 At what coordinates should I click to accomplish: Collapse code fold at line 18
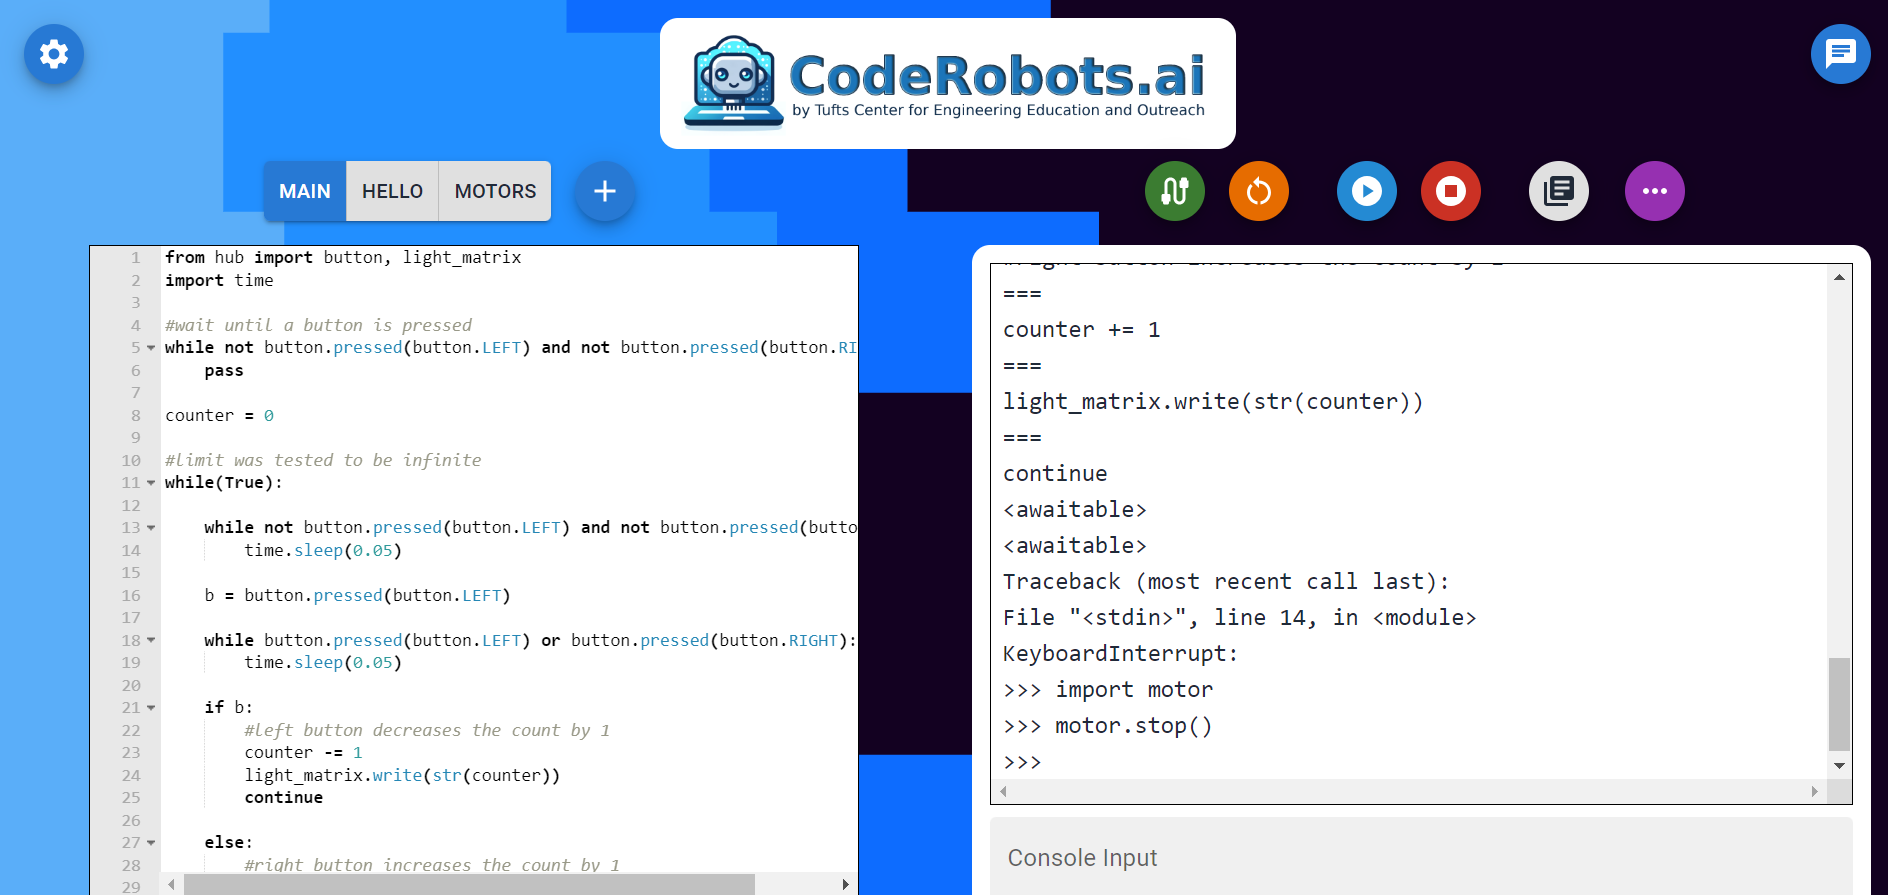(x=151, y=640)
